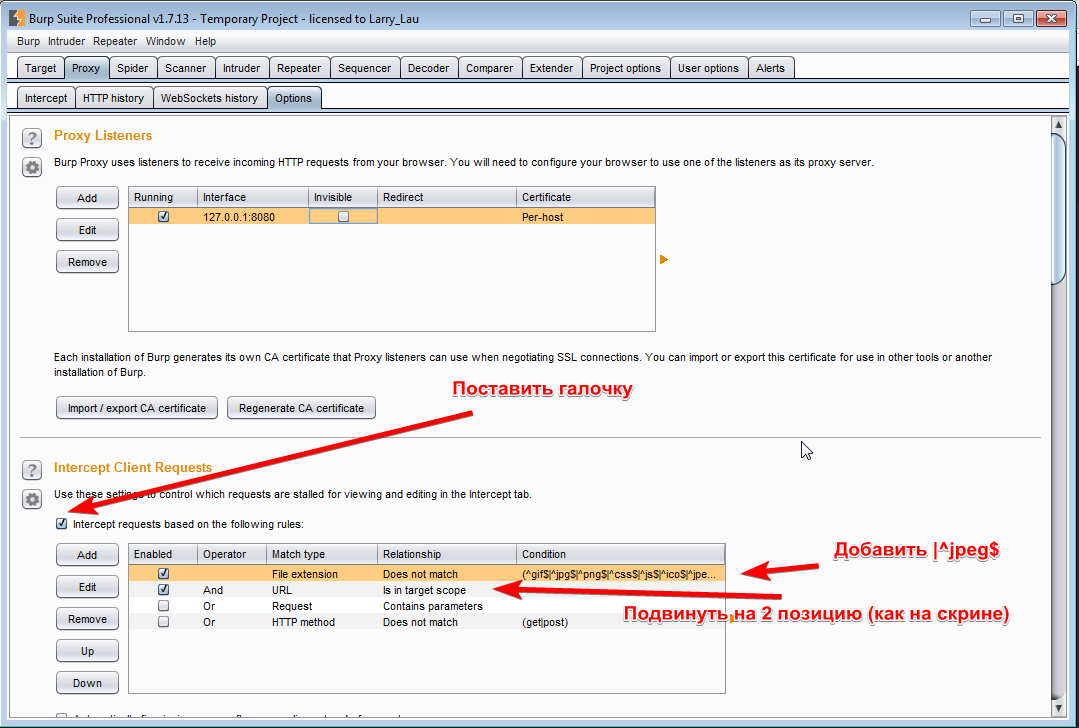The image size is (1079, 728).
Task: Click the Burp Suite icon in title bar
Action: click(17, 18)
